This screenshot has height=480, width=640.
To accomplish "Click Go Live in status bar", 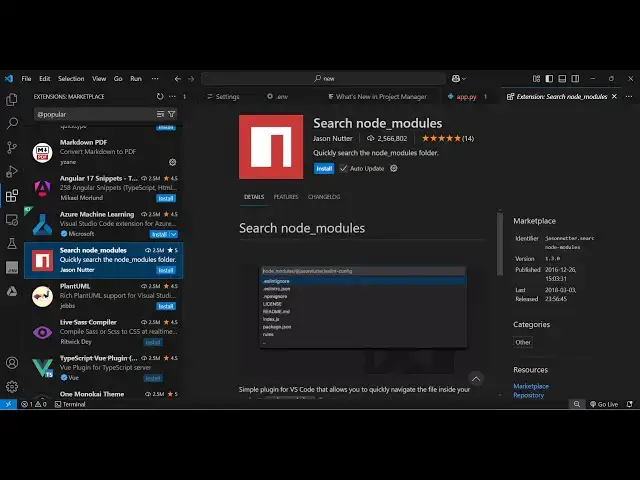I will [604, 404].
